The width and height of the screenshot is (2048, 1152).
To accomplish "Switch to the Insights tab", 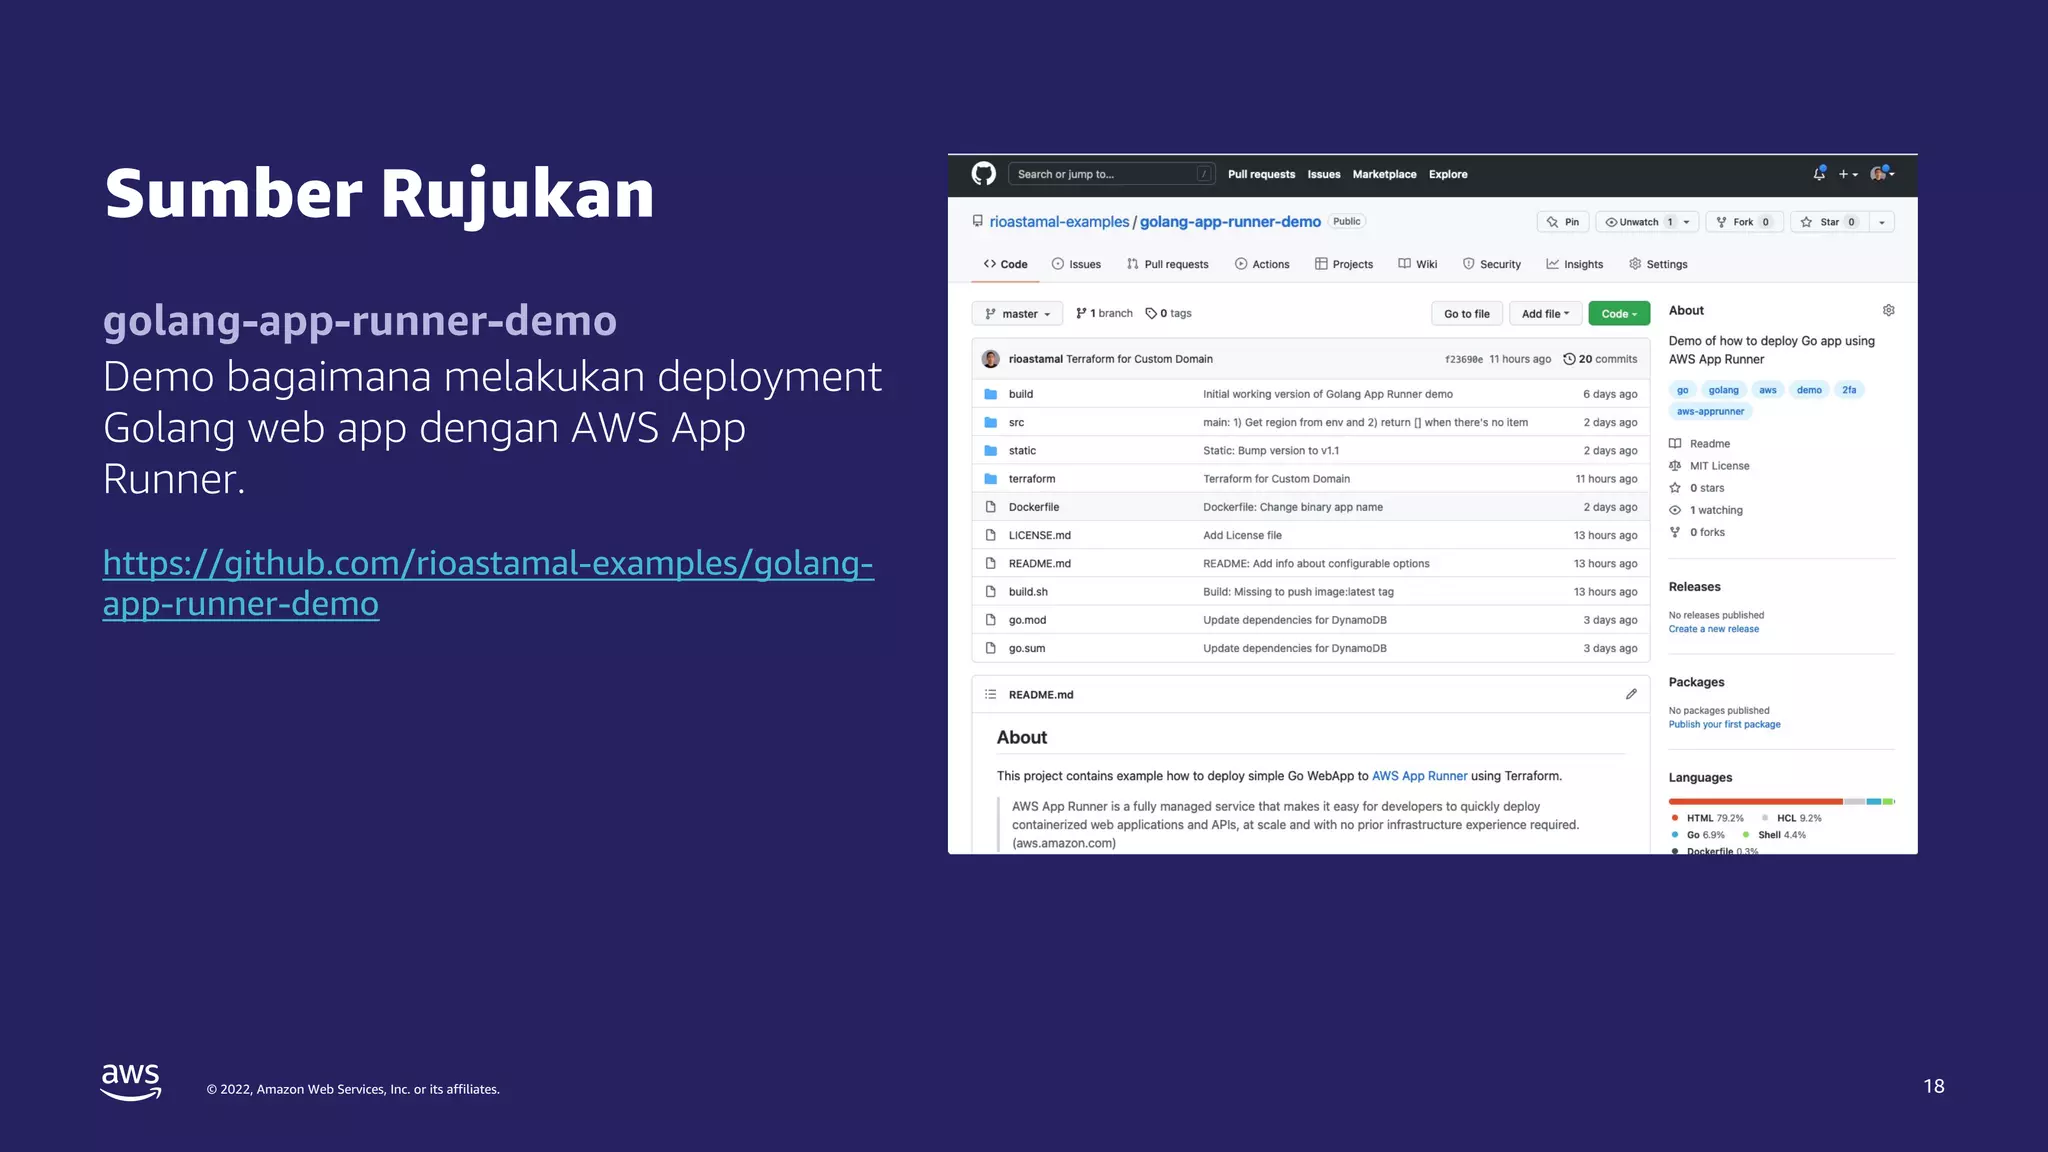I will 1575,264.
